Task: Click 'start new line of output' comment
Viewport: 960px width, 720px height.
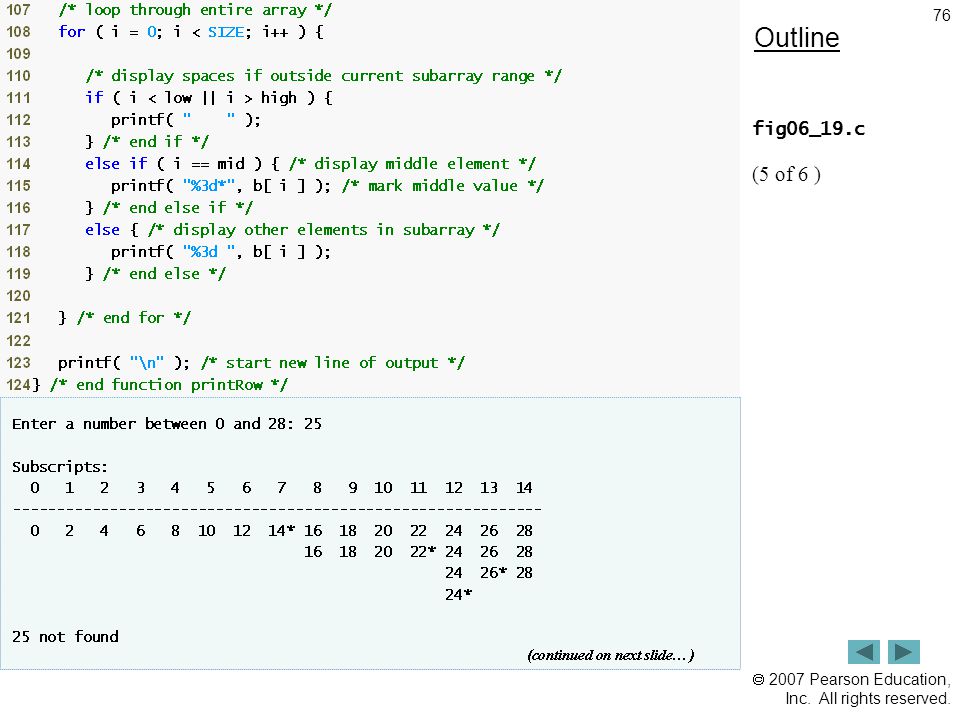Action: pos(332,363)
